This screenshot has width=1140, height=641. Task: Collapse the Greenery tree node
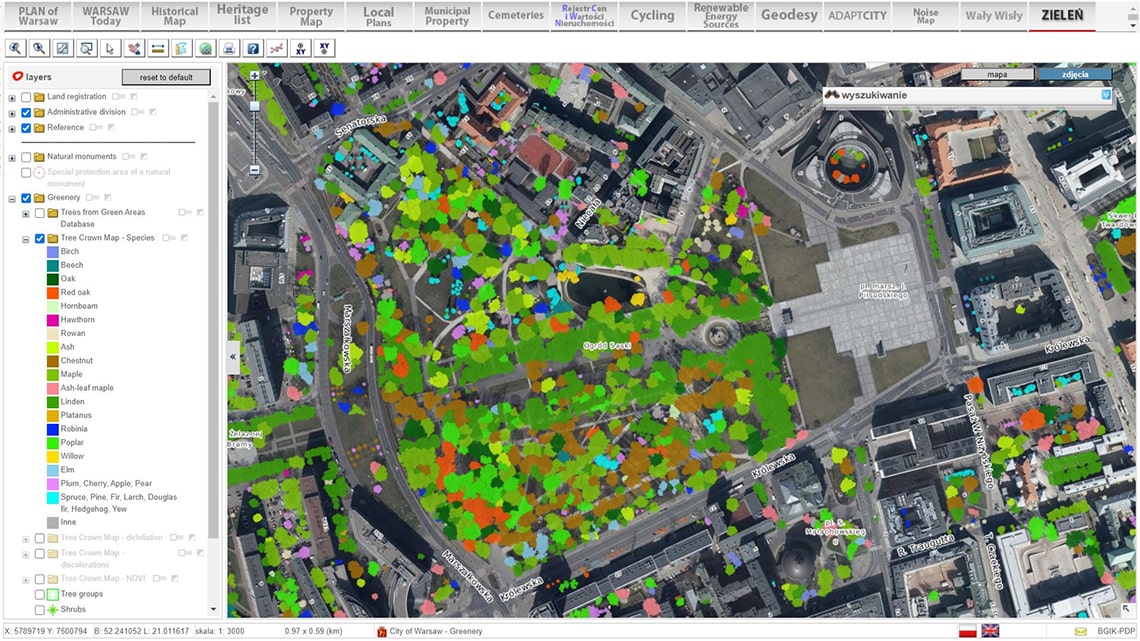[x=12, y=198]
